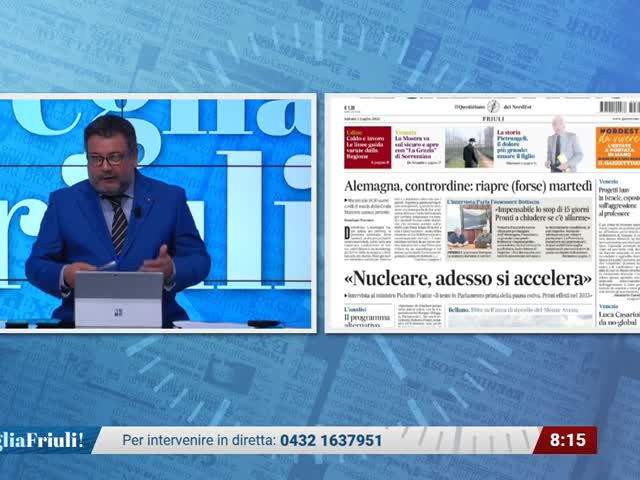Click 'Luca Casarini da no-global' side headline
This screenshot has width=640, height=480.
click(619, 318)
